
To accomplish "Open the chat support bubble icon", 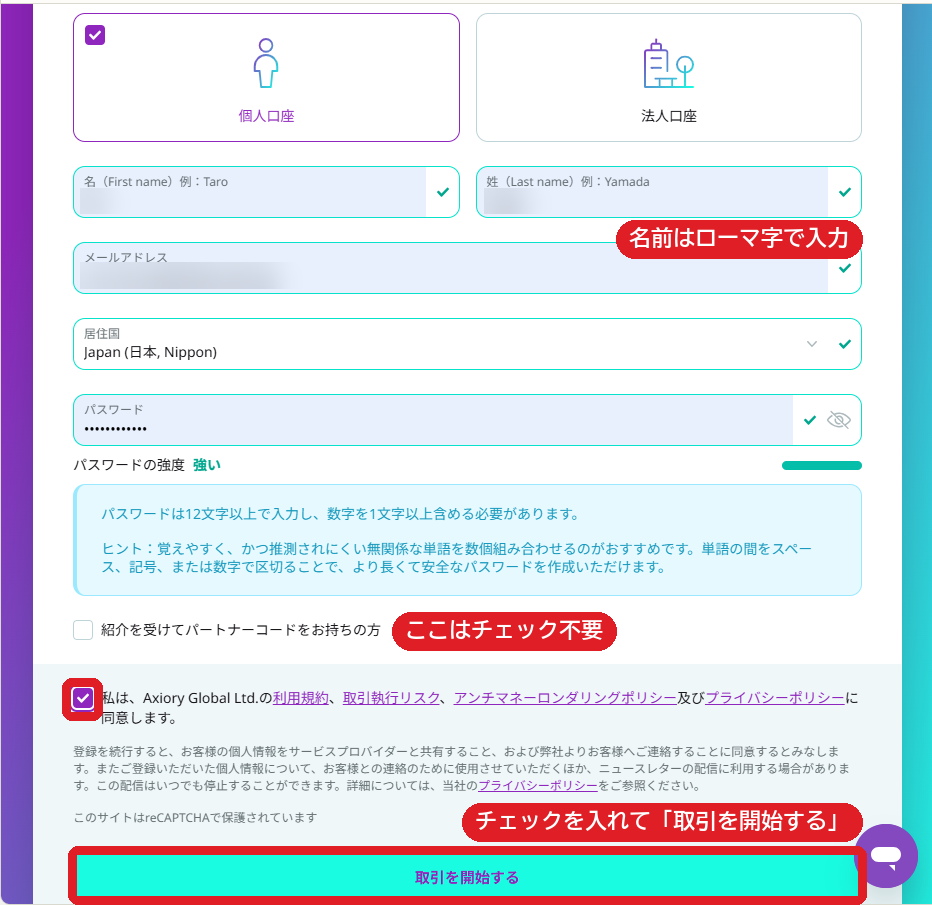I will click(886, 856).
